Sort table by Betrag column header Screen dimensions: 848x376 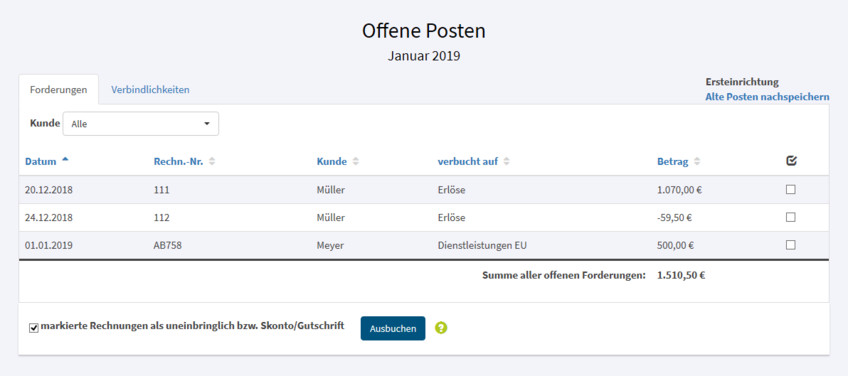tap(672, 161)
